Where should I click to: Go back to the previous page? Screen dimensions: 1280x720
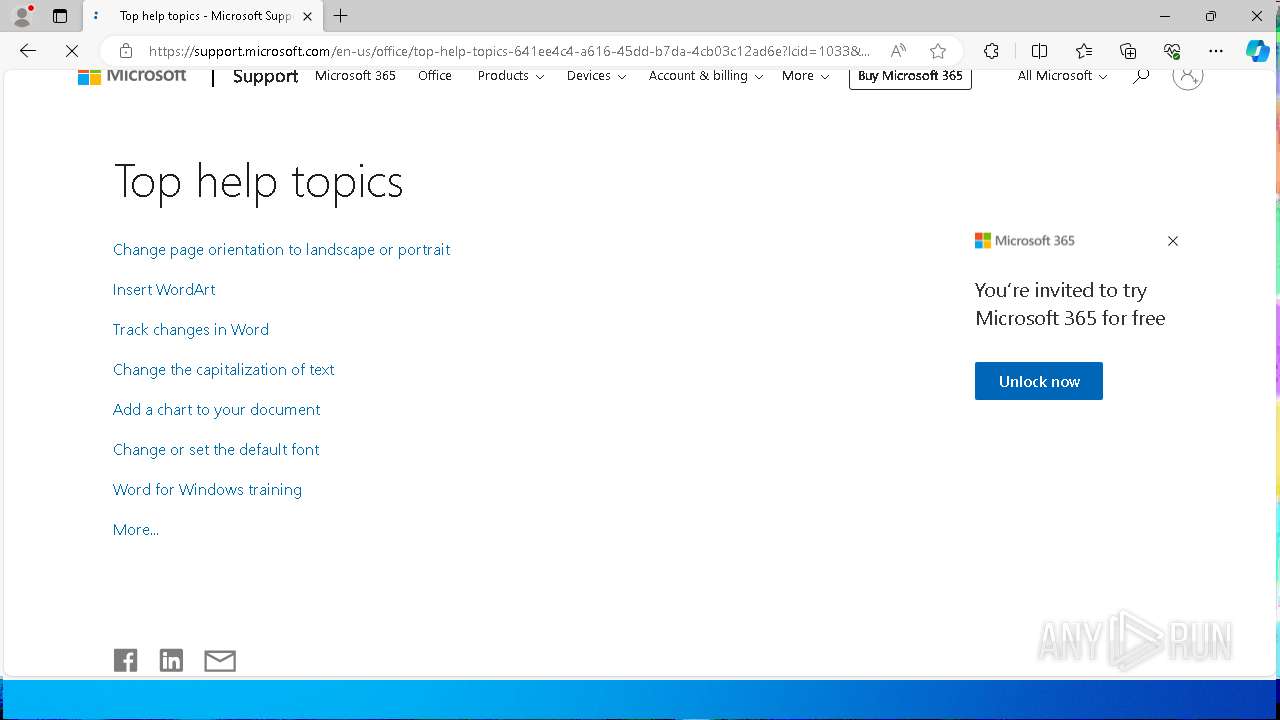(x=28, y=51)
